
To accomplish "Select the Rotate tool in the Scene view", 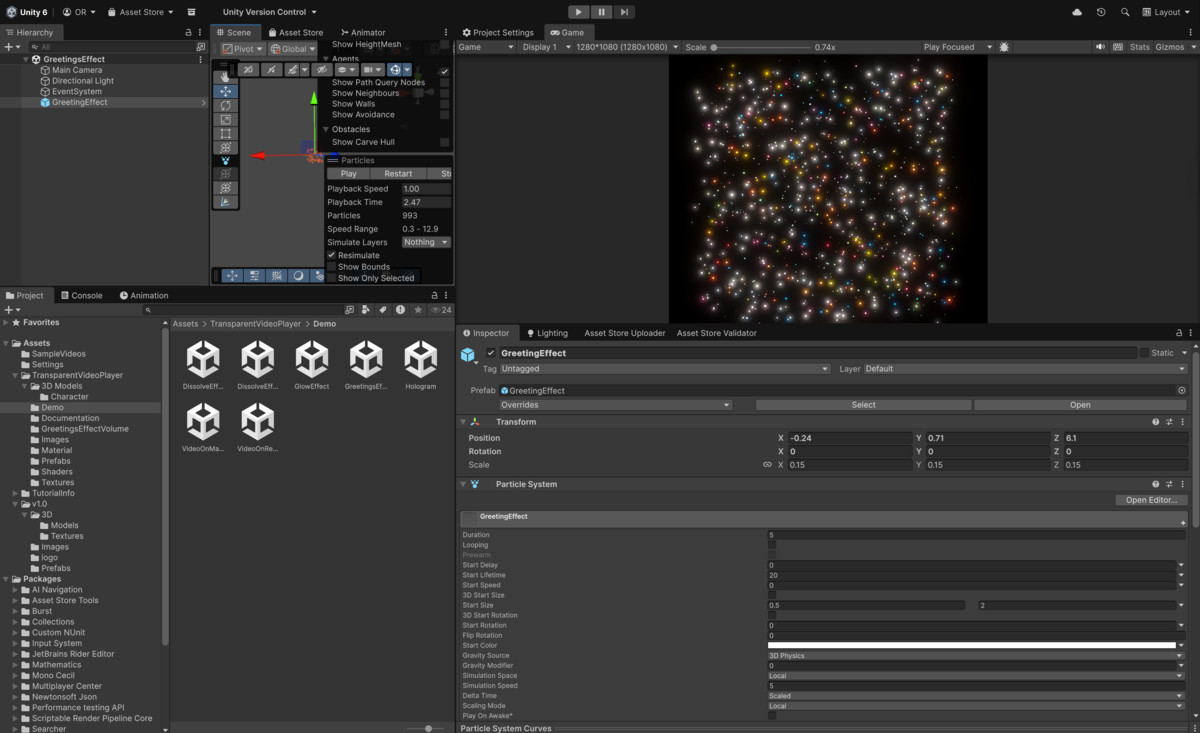I will coord(225,105).
